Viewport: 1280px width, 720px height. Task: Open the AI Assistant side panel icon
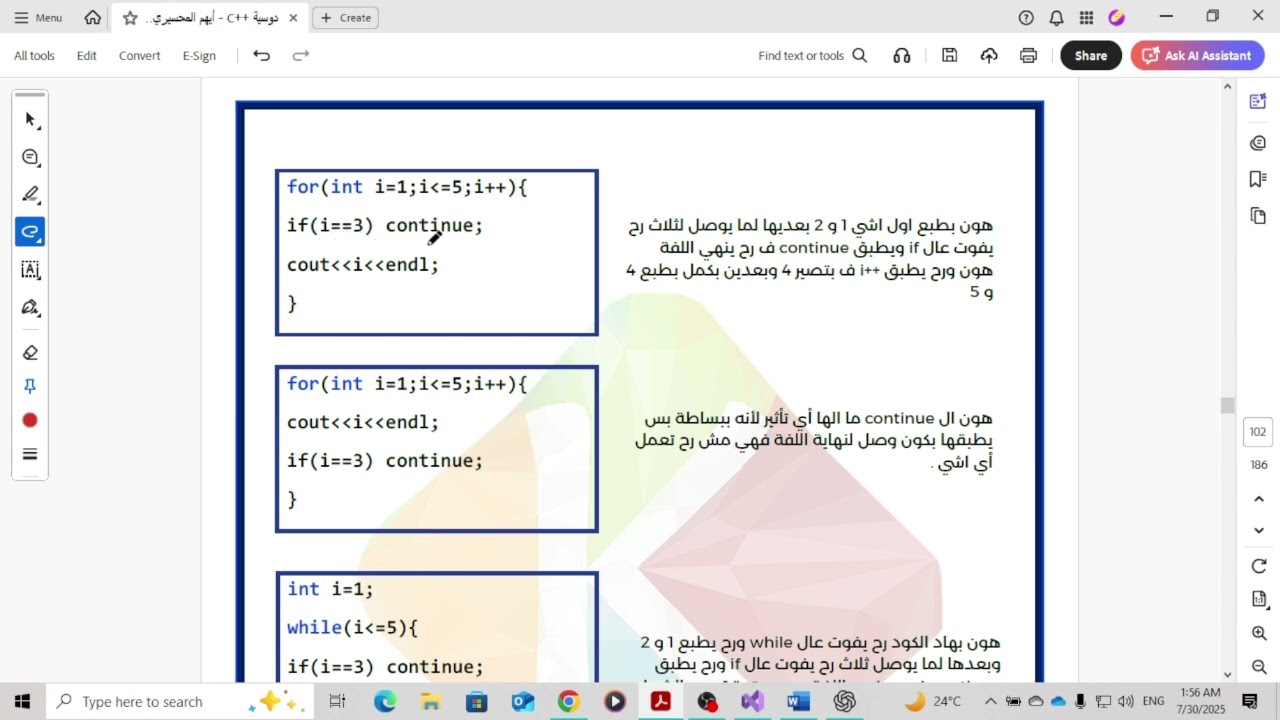click(x=1258, y=102)
